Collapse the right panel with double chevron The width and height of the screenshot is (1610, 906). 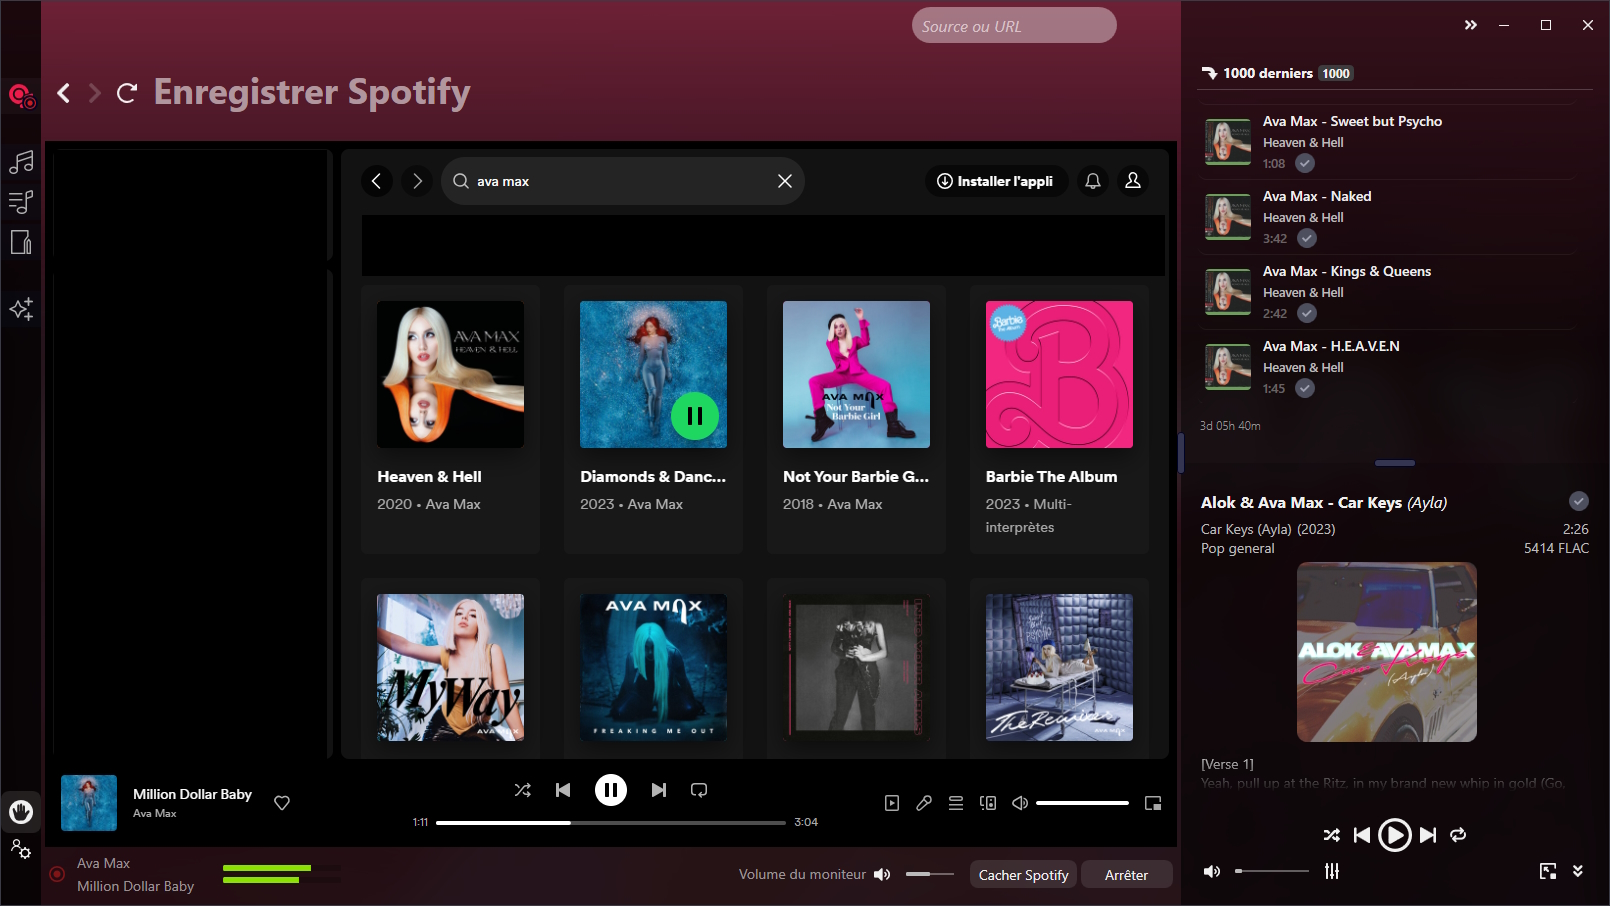1471,25
